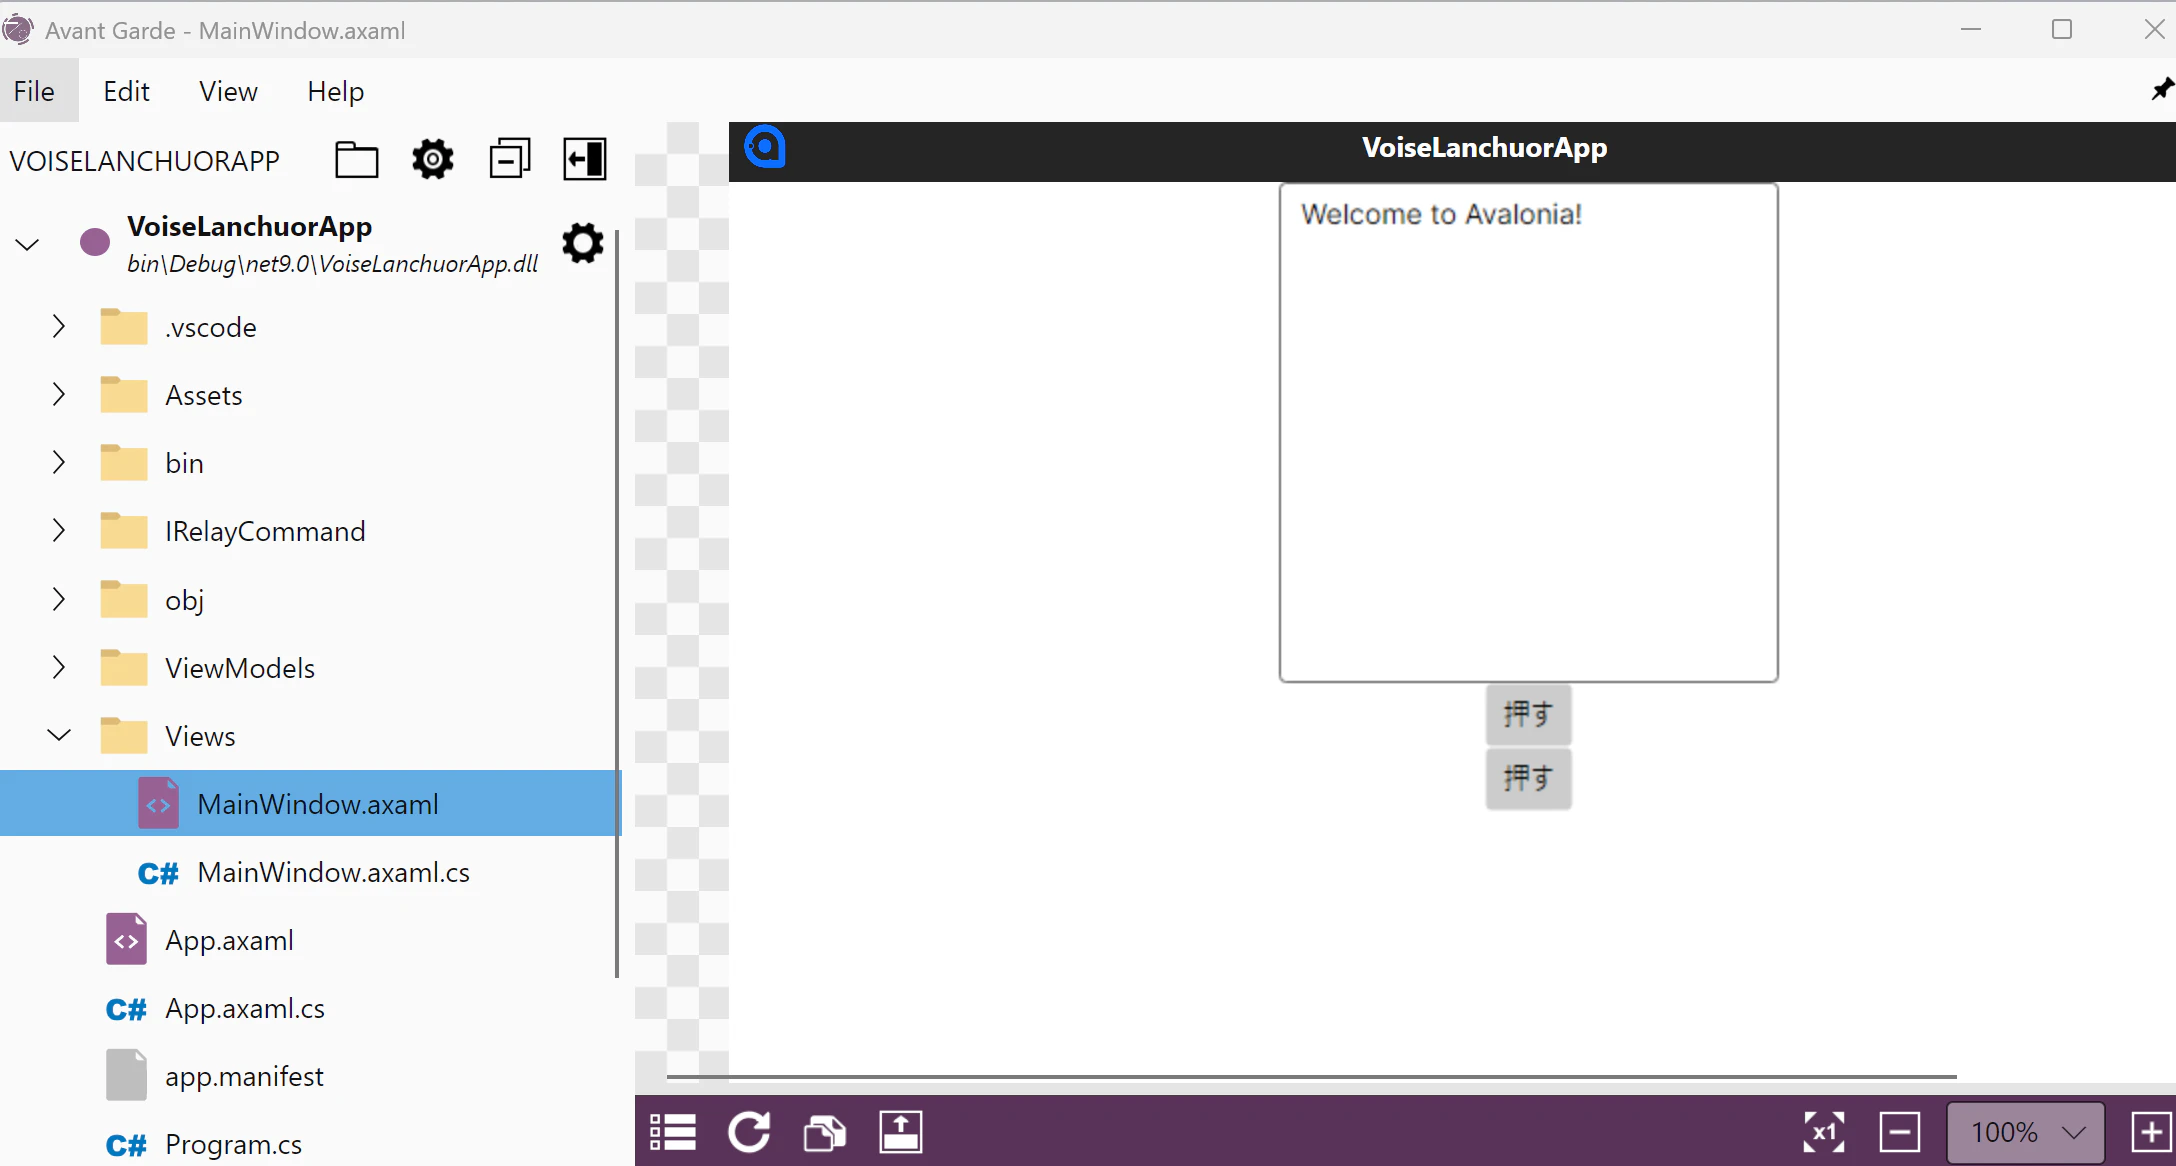This screenshot has width=2176, height=1166.
Task: Click the preview horizontal scrollbar
Action: tap(1311, 1077)
